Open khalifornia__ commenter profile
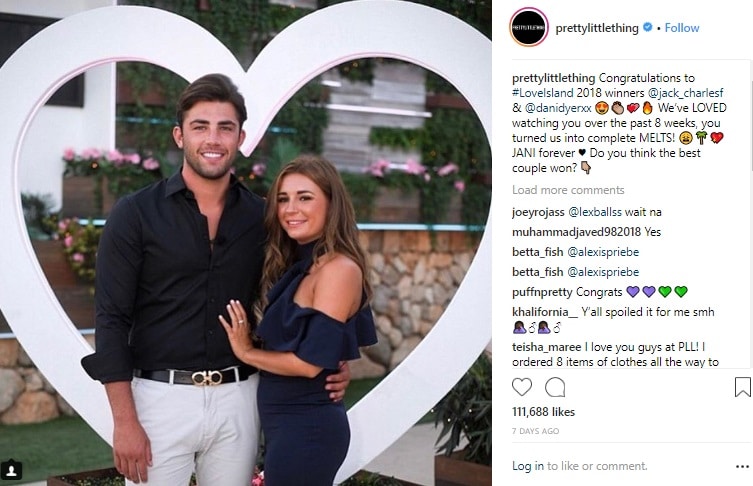 pyautogui.click(x=545, y=312)
